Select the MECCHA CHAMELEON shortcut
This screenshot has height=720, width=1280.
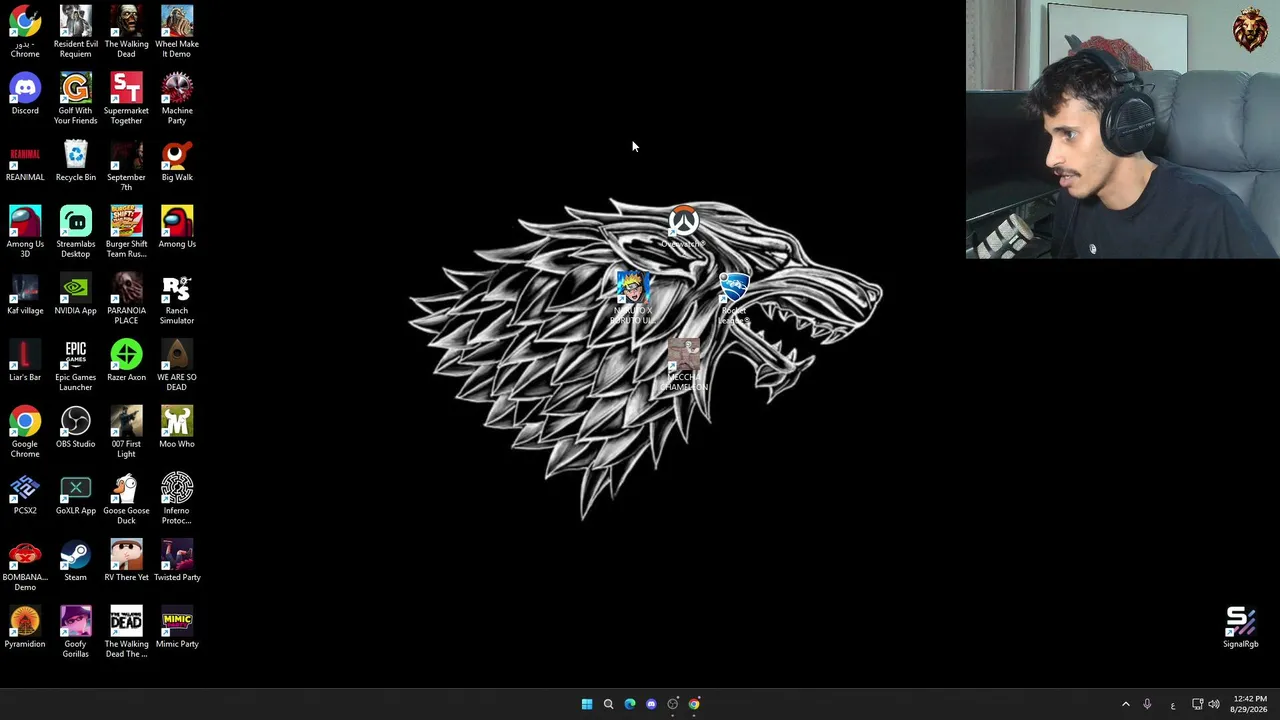coord(684,365)
